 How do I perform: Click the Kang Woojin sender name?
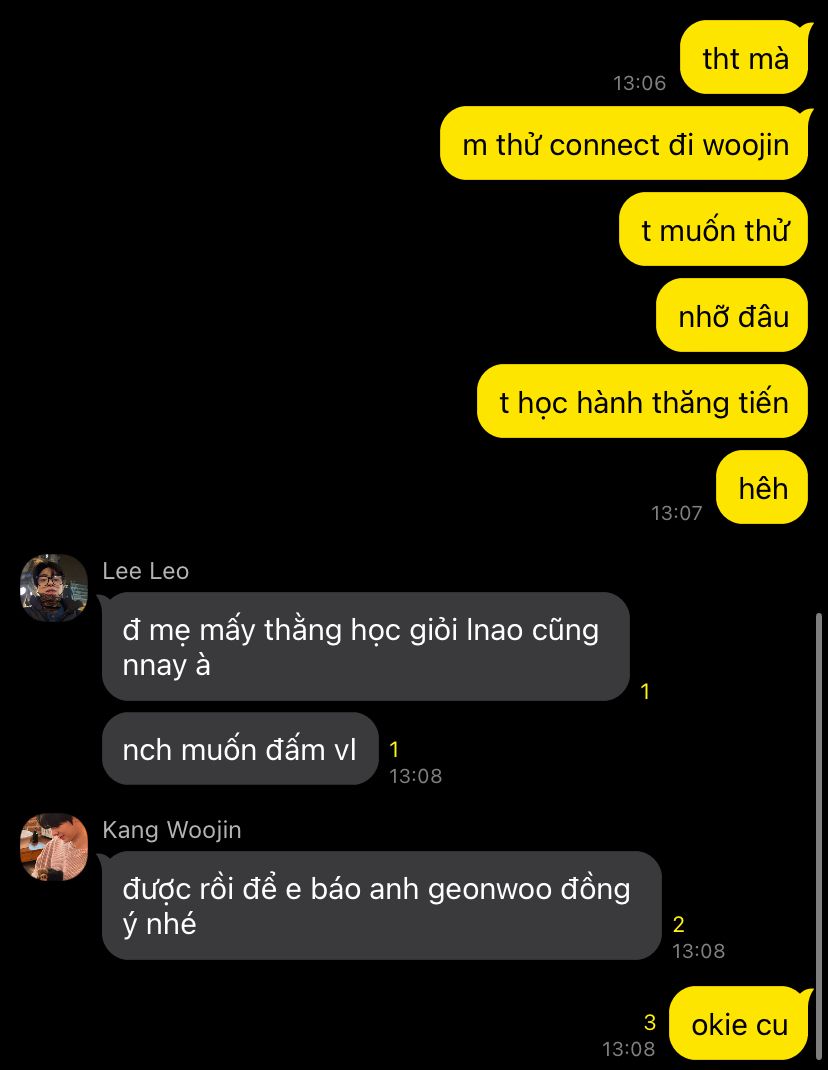[171, 830]
